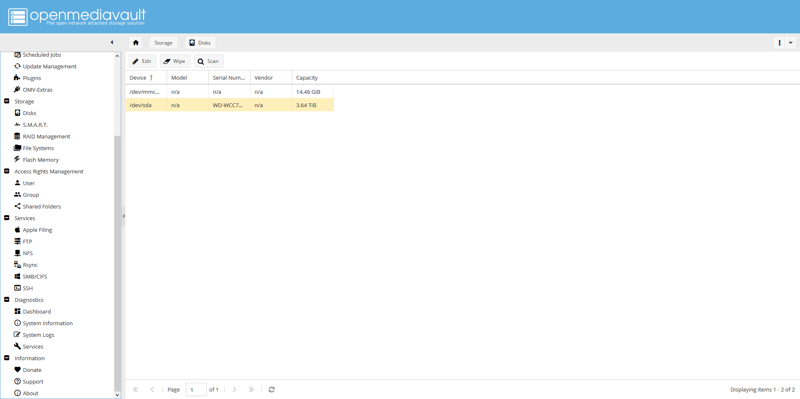Screen dimensions: 800x399
Task: Select the /dev/mmc device row
Action: coord(230,92)
